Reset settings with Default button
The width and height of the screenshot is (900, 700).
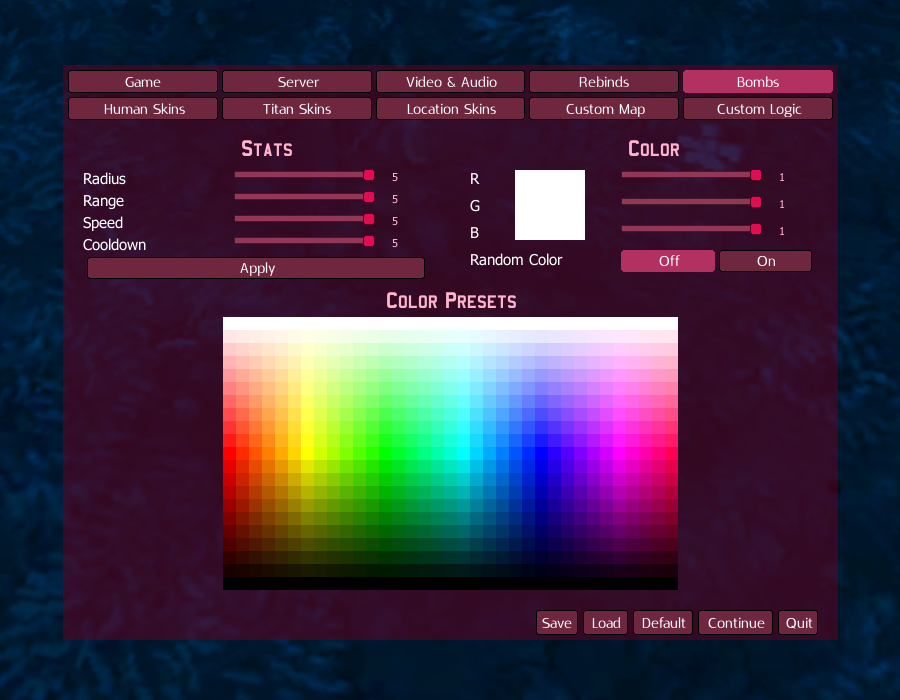(663, 623)
